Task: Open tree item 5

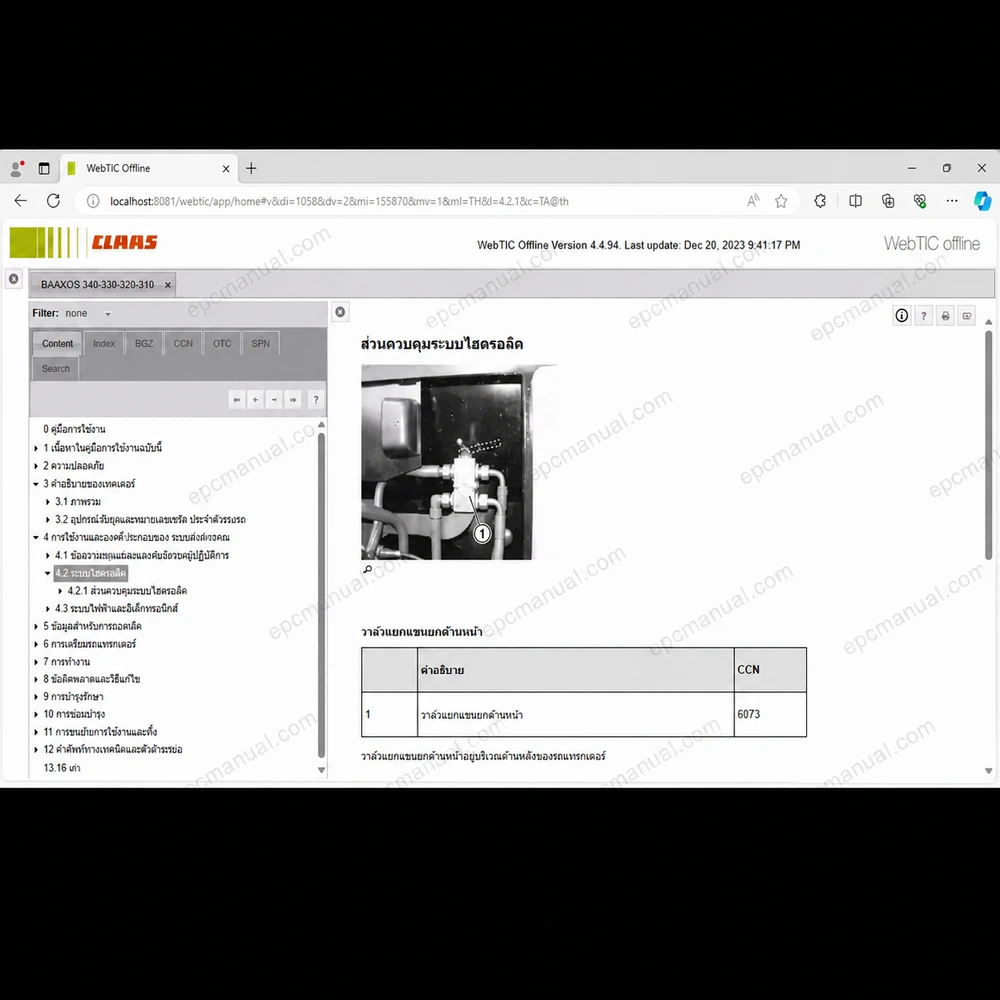Action: (92, 626)
